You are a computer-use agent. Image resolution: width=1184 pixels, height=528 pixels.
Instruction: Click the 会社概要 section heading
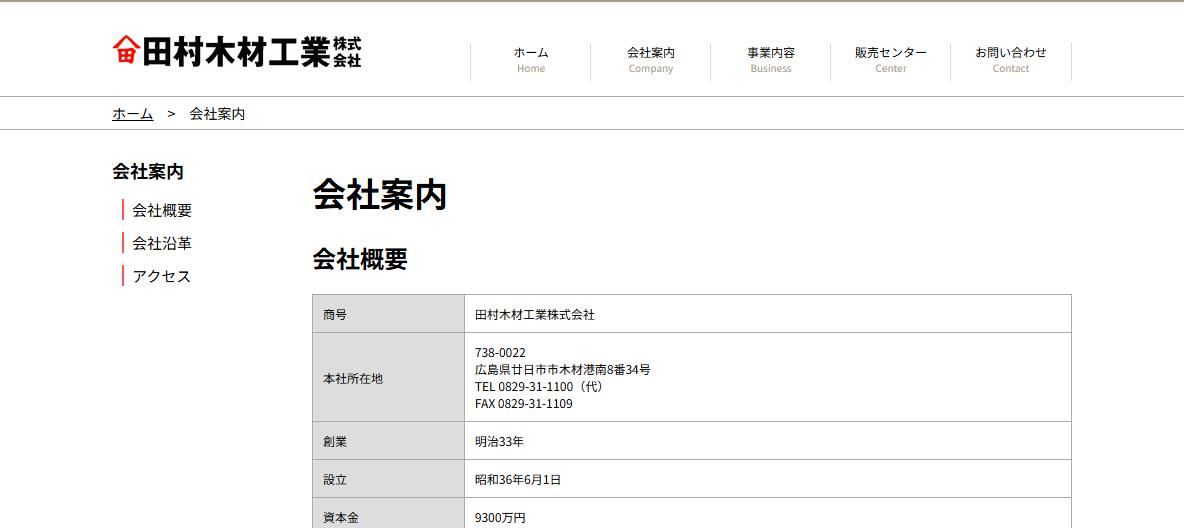(x=360, y=259)
